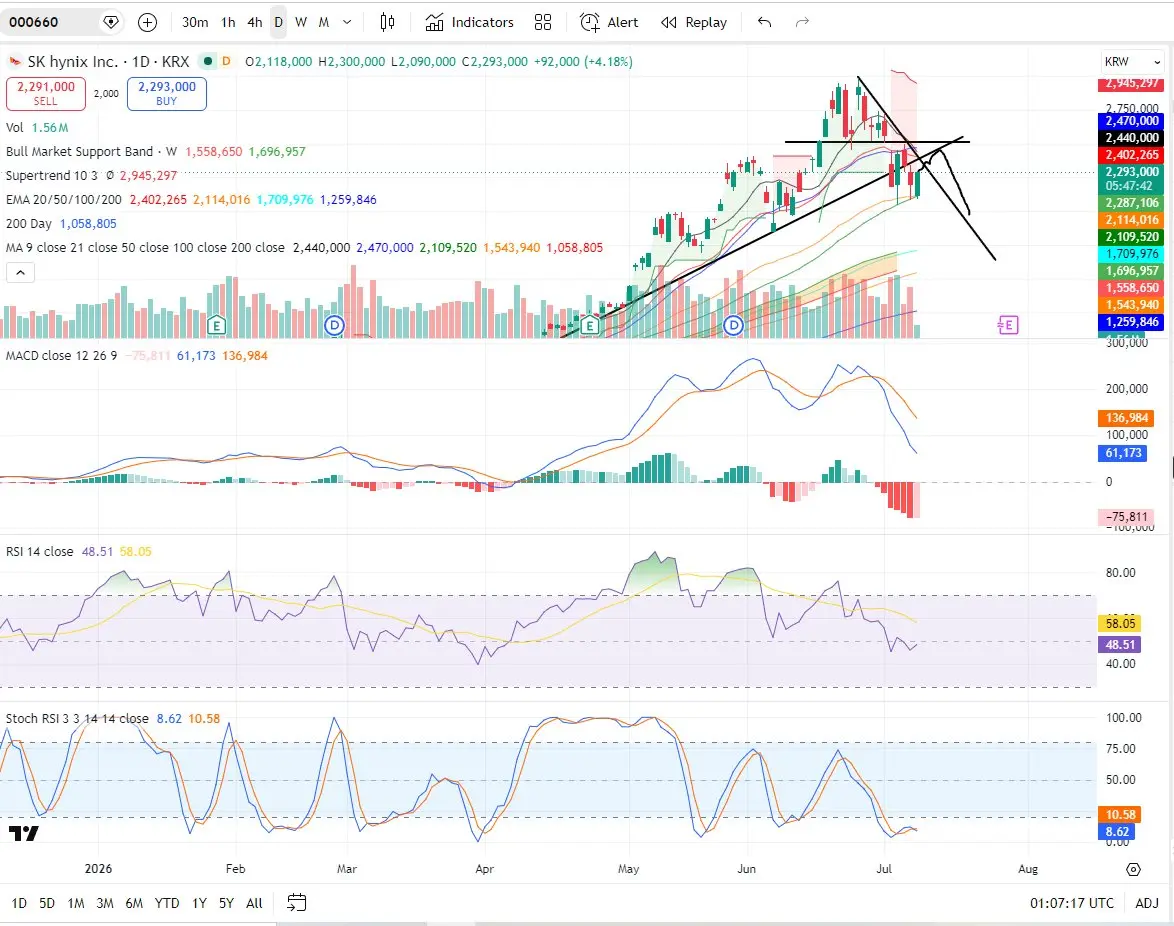Select the Bull Market Support Band legend

[x=91, y=151]
